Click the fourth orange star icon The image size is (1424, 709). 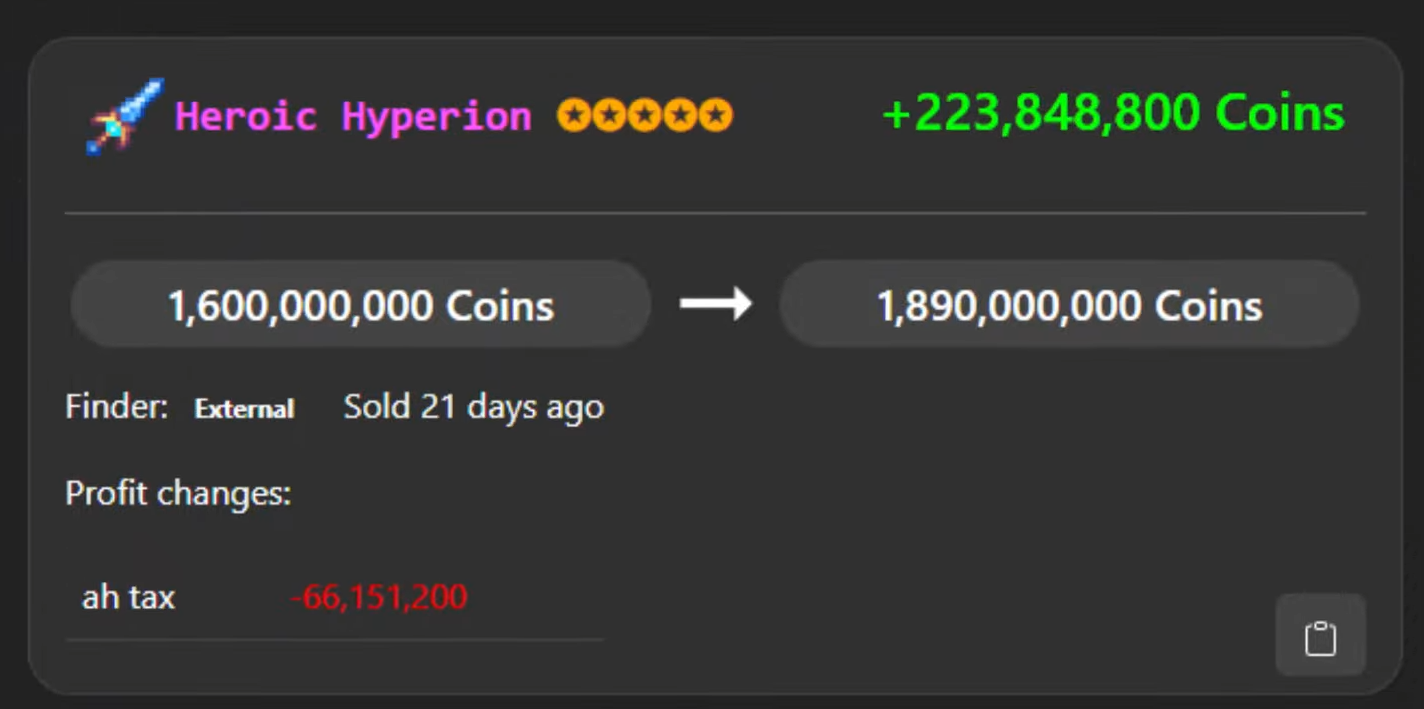pos(680,116)
